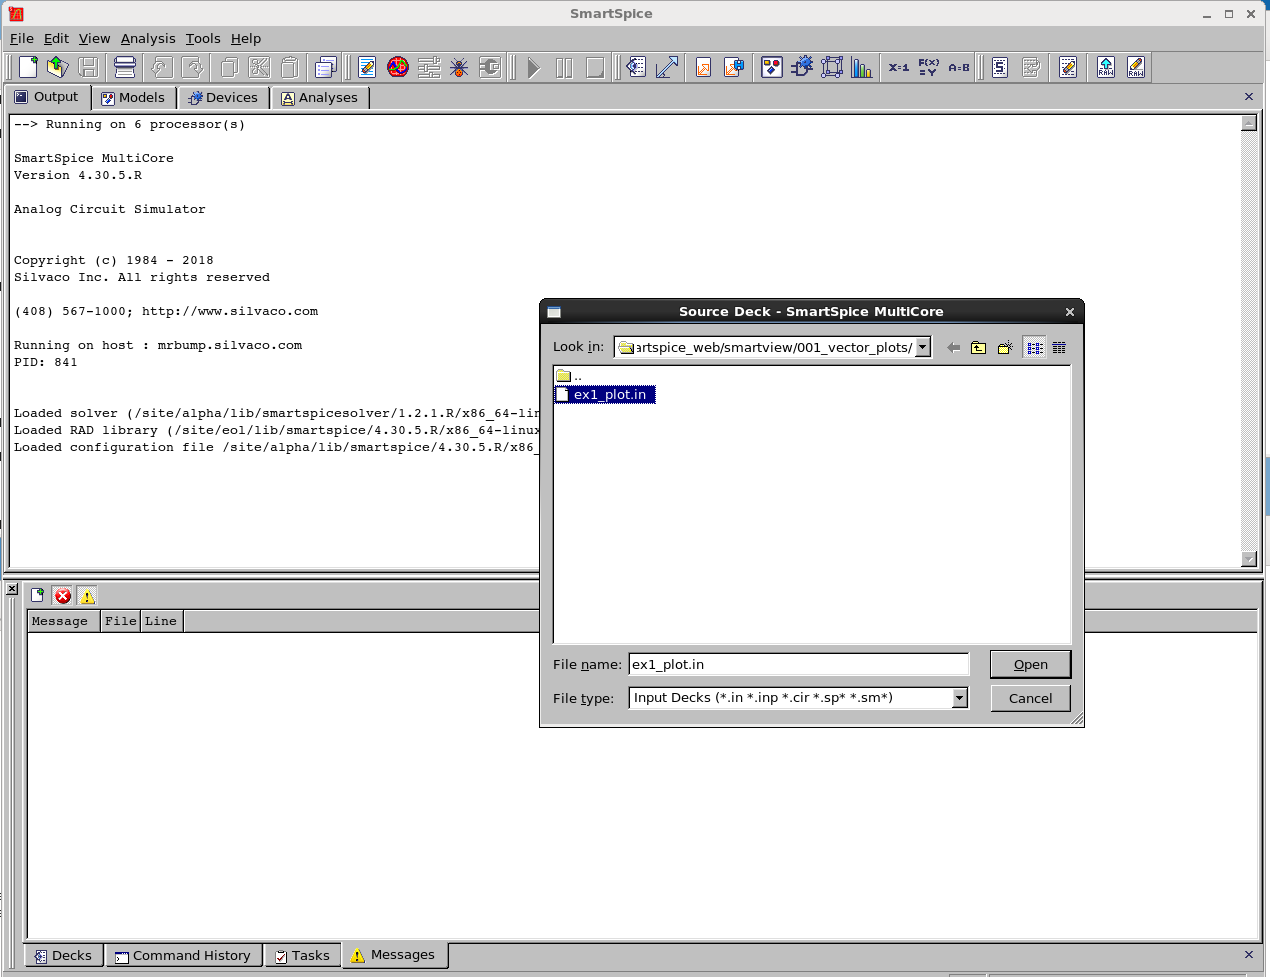Switch to the Tasks bottom tab

tap(303, 955)
